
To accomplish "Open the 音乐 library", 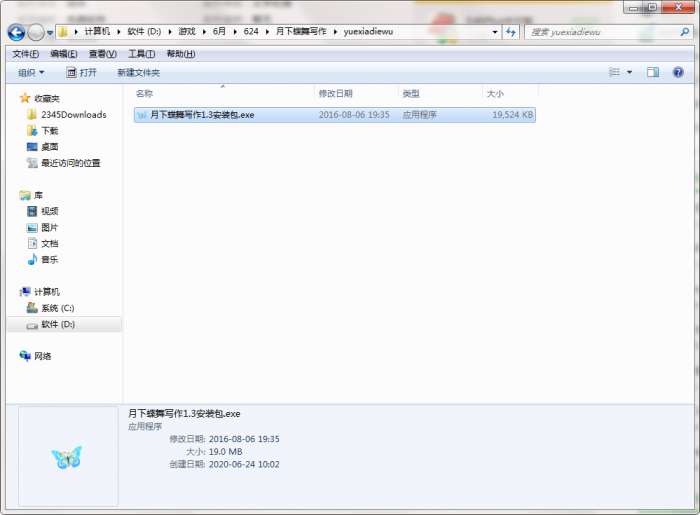I will tap(50, 260).
